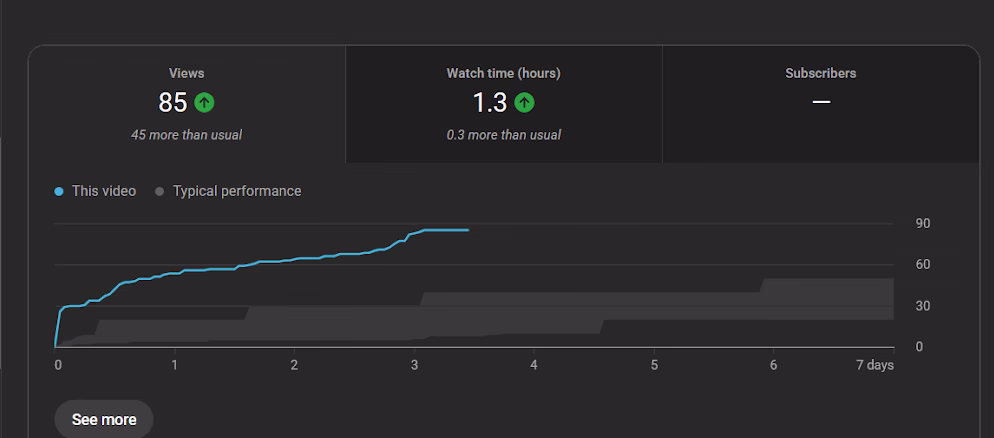This screenshot has width=994, height=438.
Task: Click the 0.3 more than usual text
Action: click(503, 135)
